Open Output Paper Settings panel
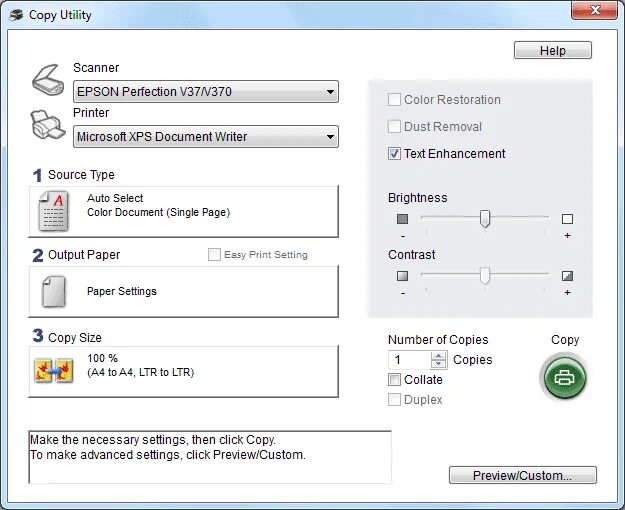The height and width of the screenshot is (510, 625). [183, 291]
